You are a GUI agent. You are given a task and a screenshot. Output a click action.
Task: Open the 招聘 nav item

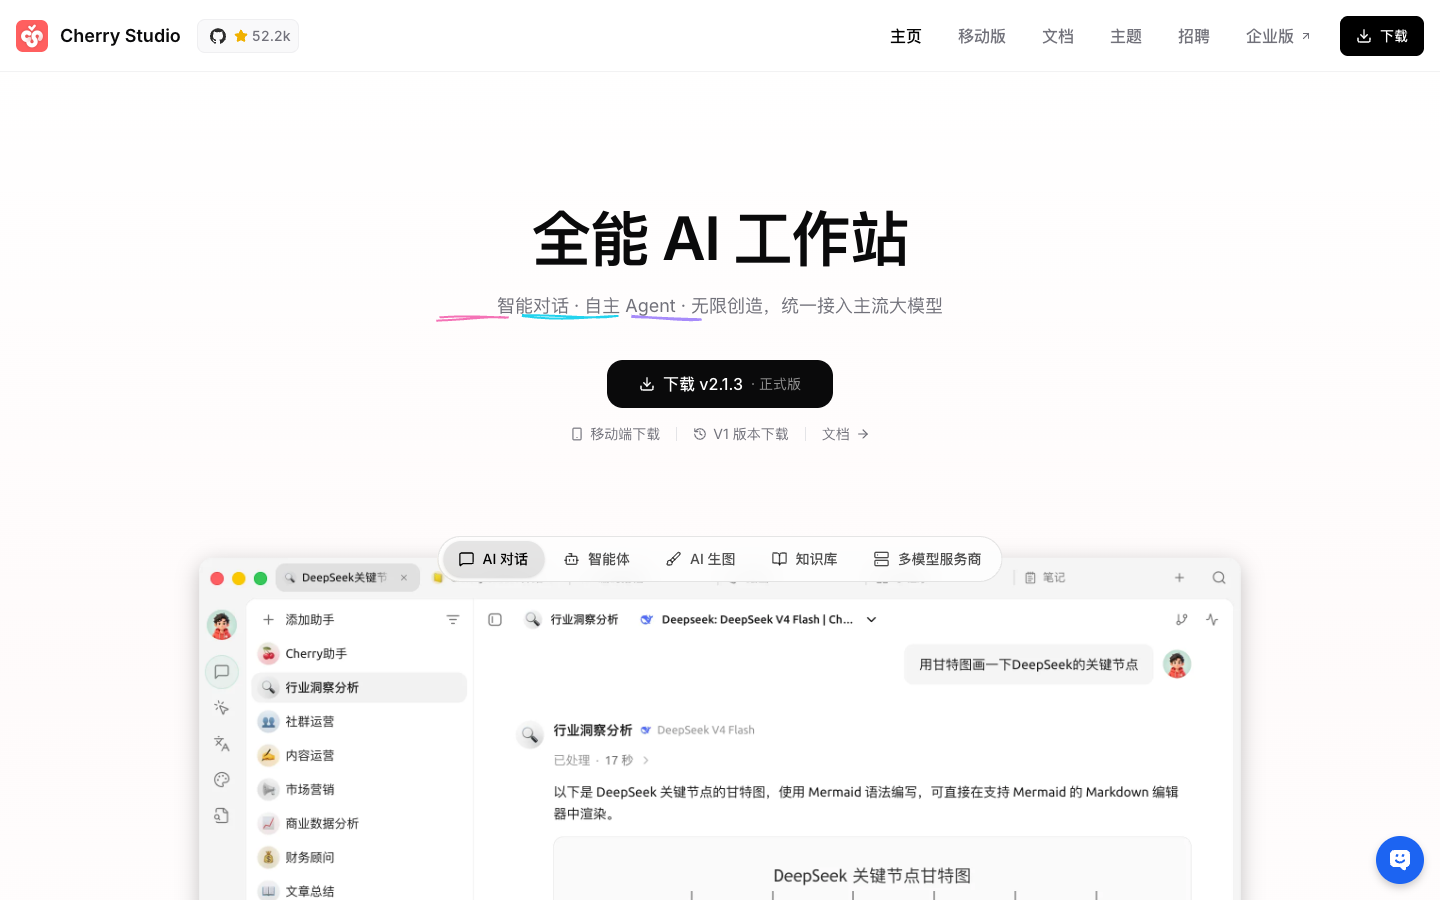pos(1194,36)
